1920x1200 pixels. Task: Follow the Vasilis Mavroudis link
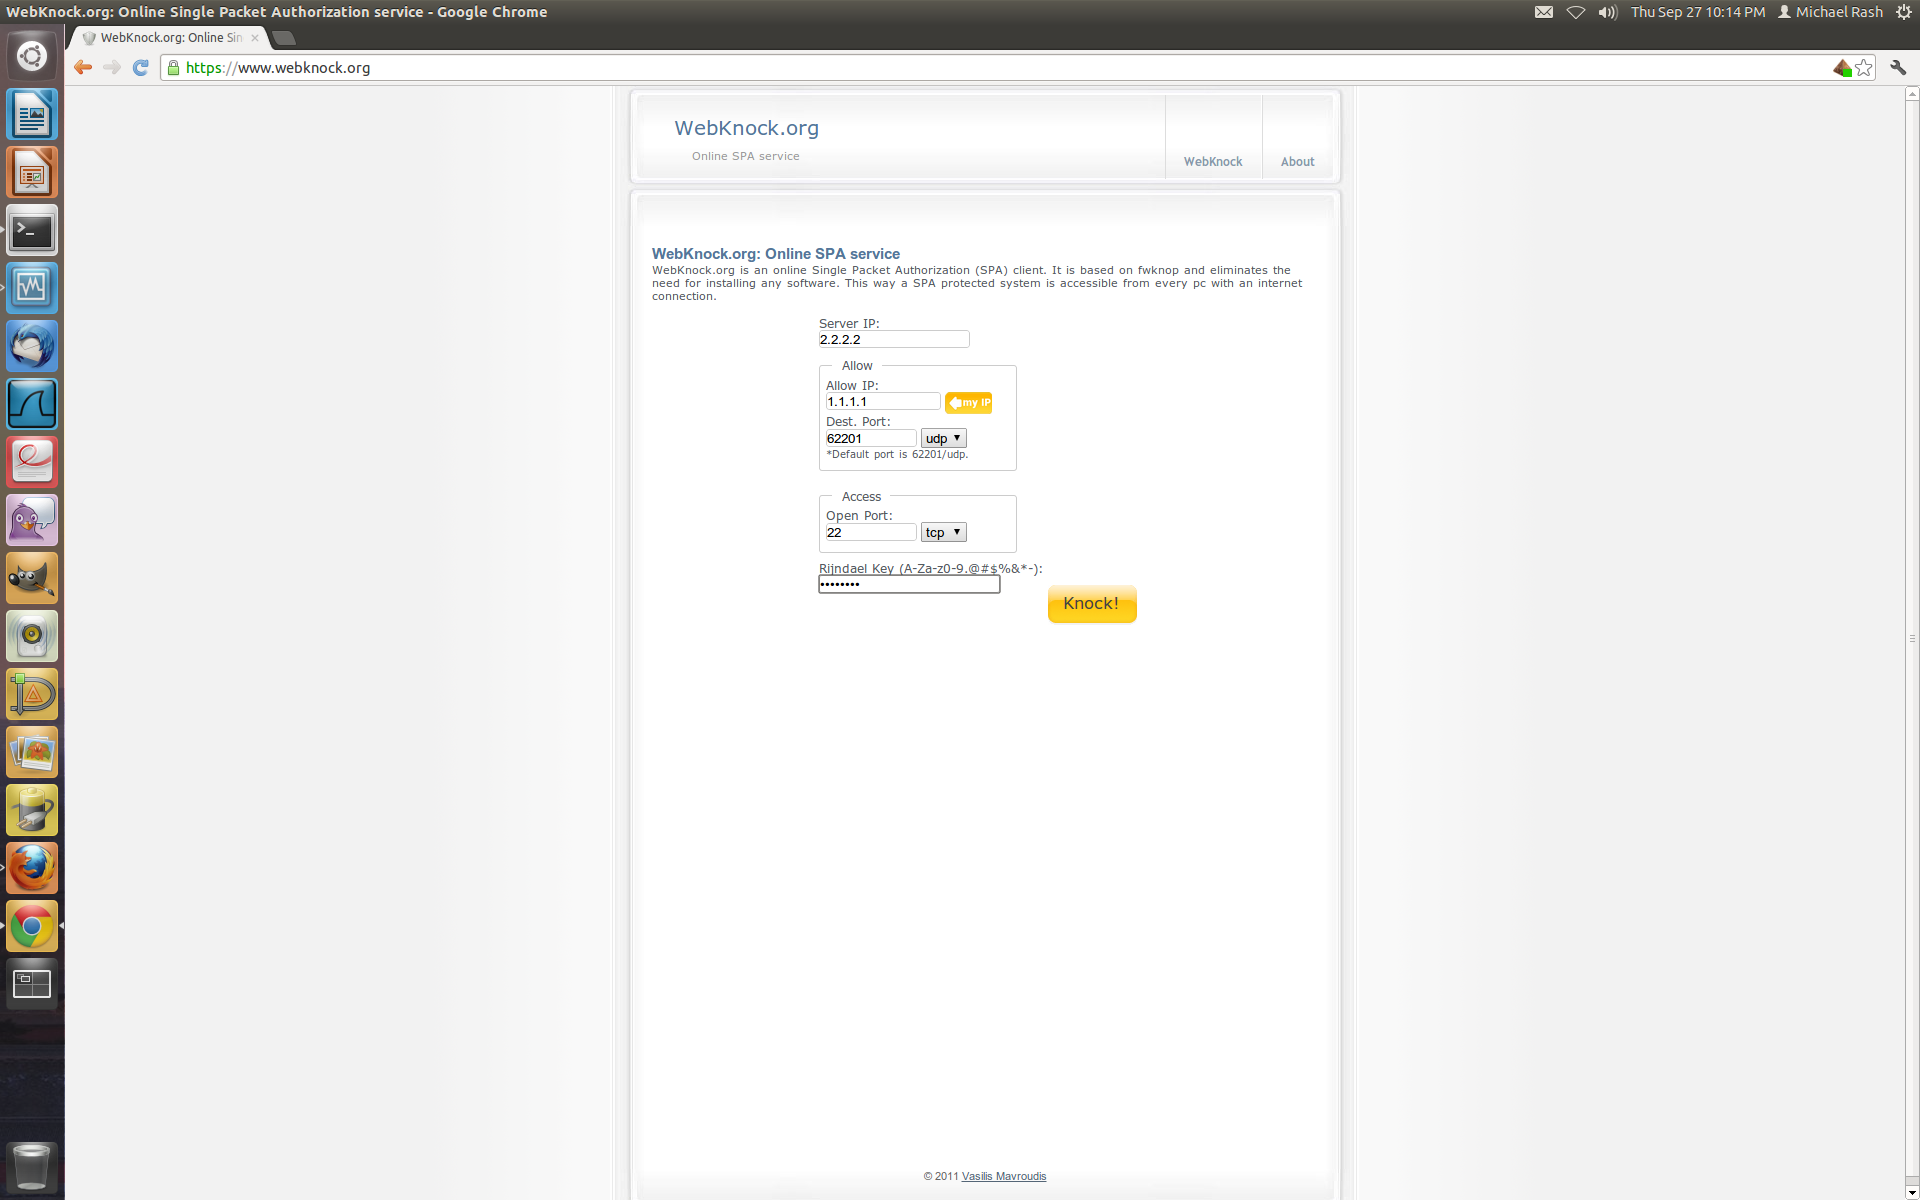(x=1003, y=1176)
